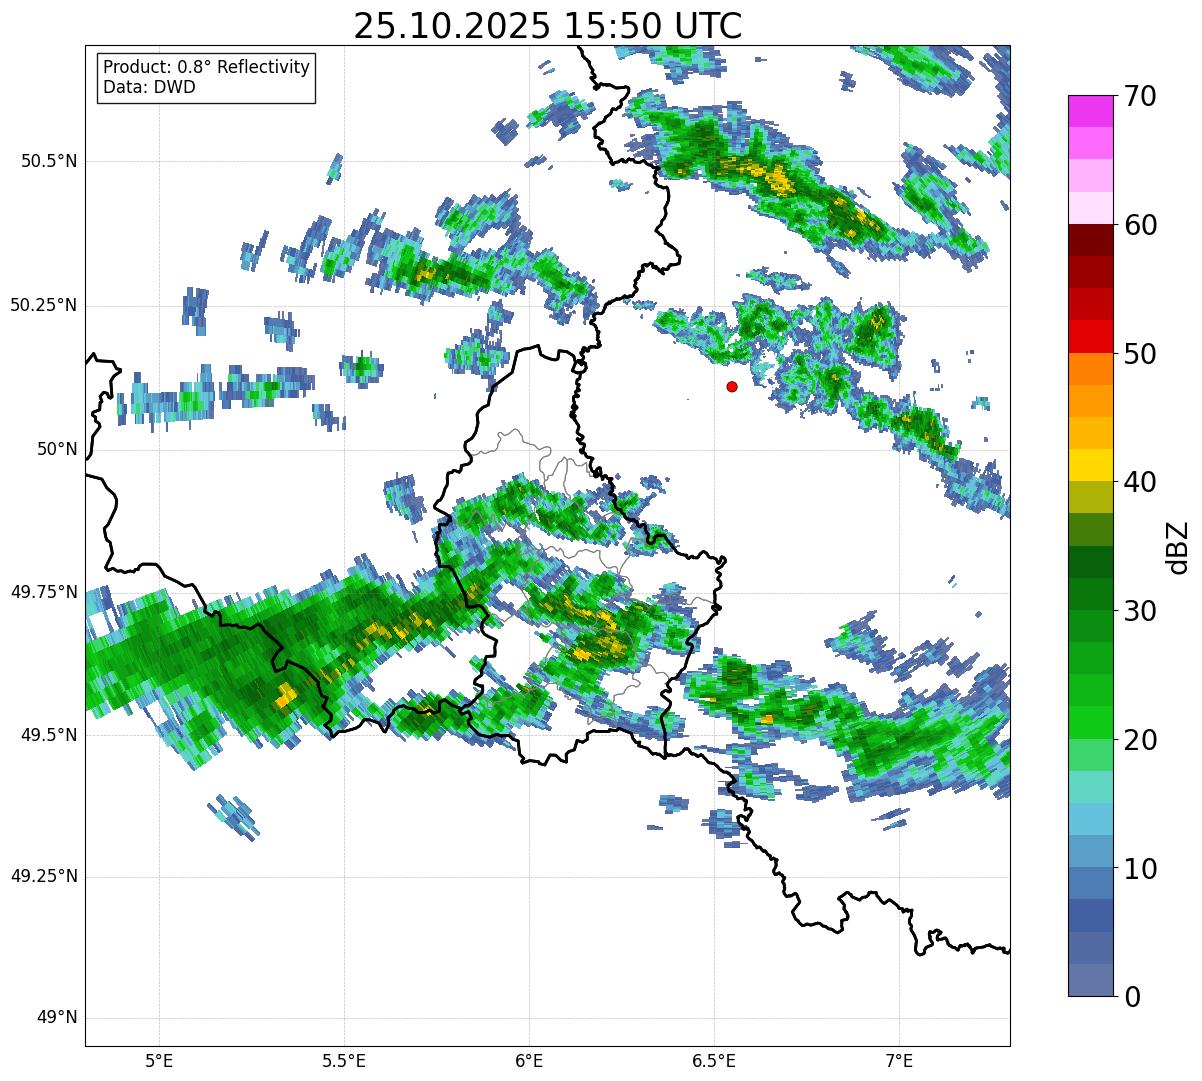Click the 'dBZ' colorbar label
The height and width of the screenshot is (1081, 1202).
(1177, 546)
